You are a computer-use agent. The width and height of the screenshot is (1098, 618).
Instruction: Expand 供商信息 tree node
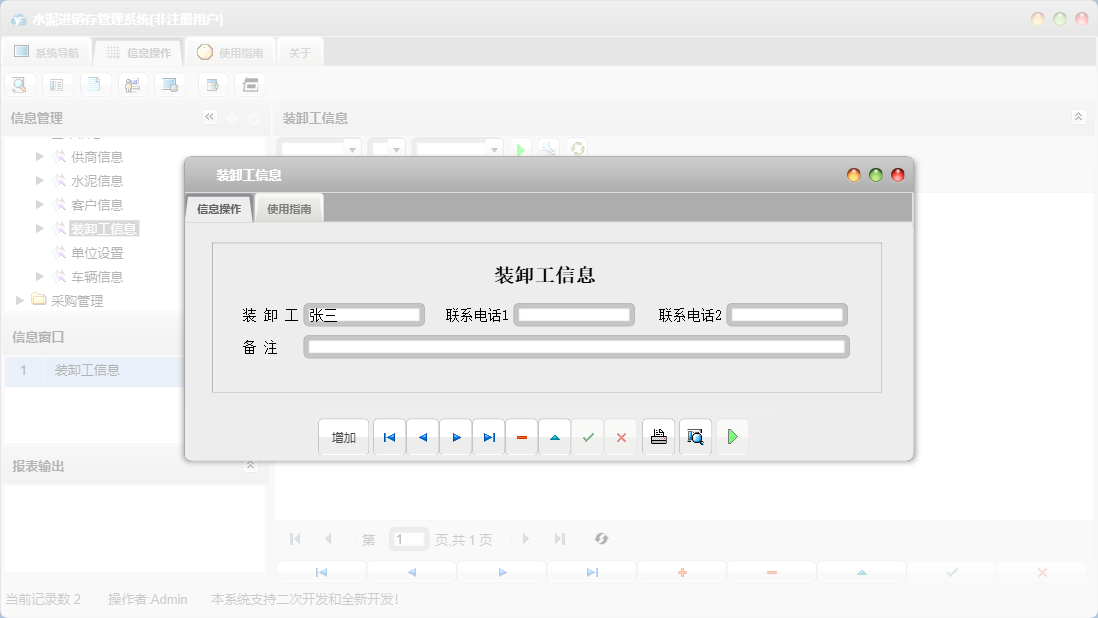coord(40,157)
